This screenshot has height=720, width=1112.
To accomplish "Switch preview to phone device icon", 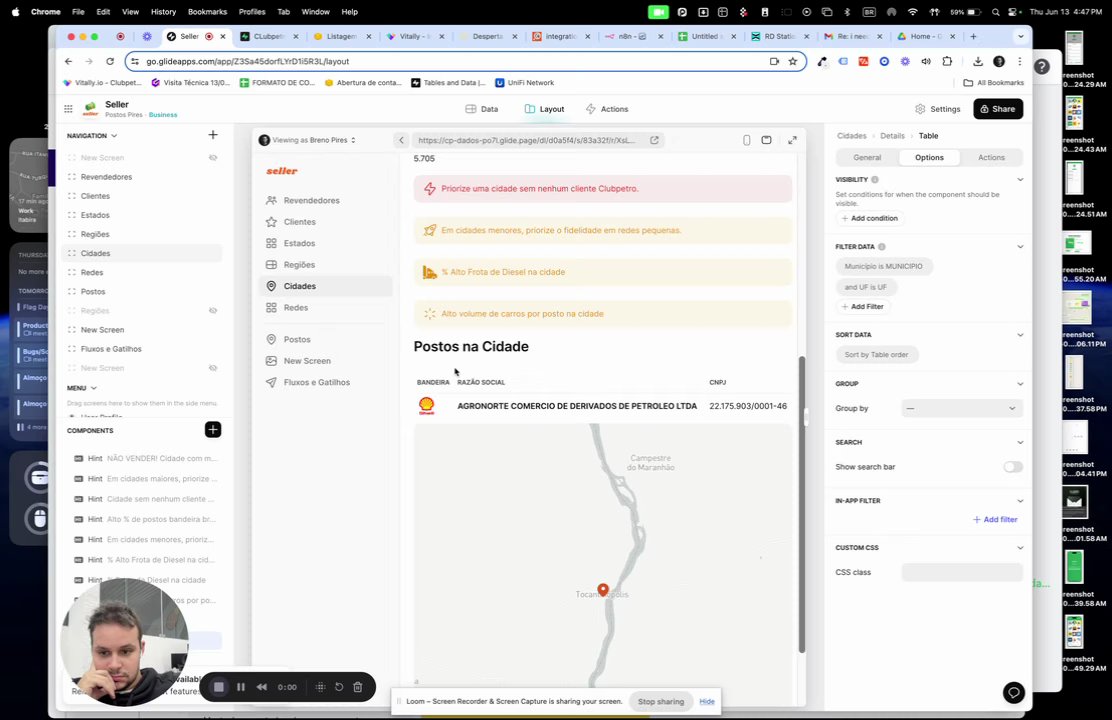I will click(746, 140).
